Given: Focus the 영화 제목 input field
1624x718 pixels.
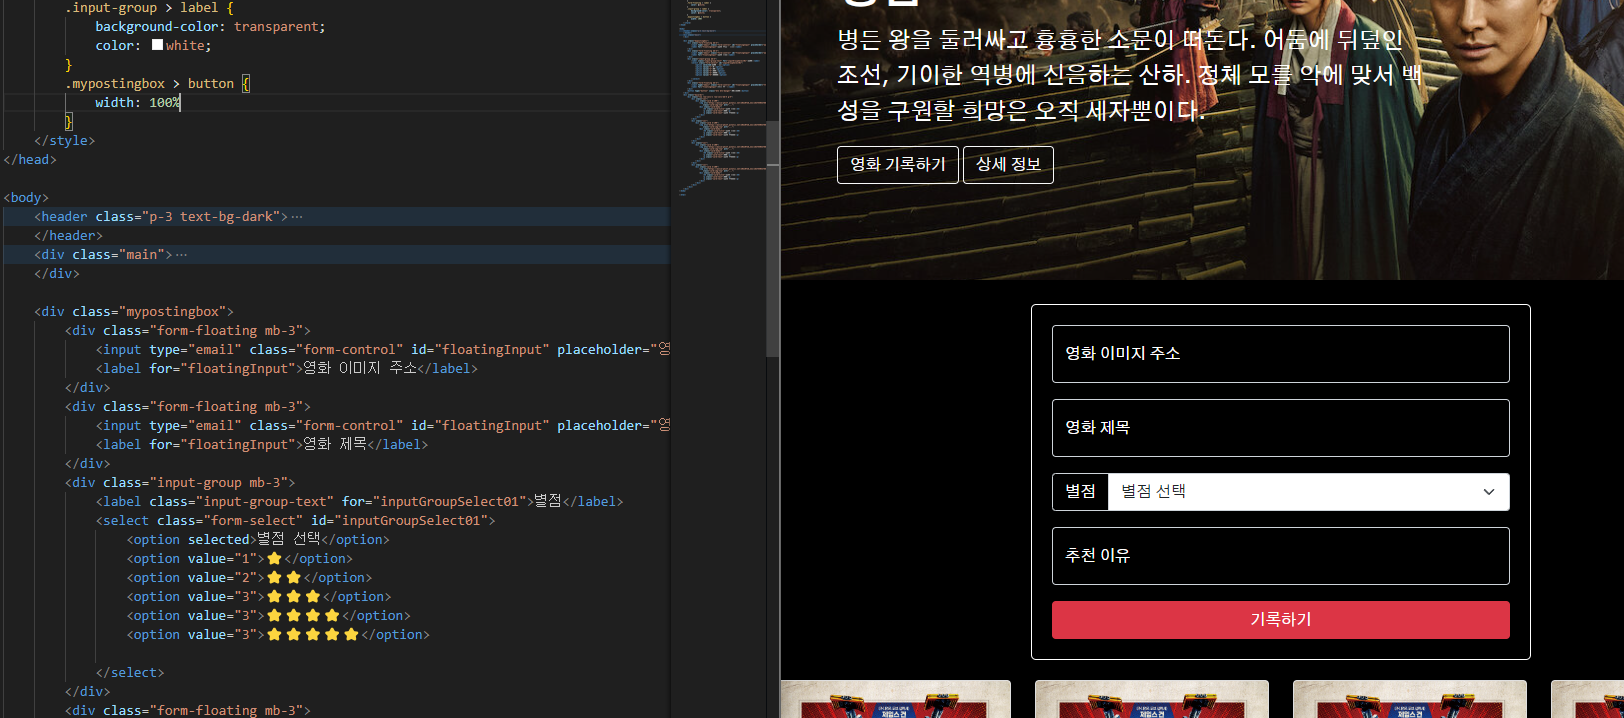Looking at the screenshot, I should point(1280,428).
